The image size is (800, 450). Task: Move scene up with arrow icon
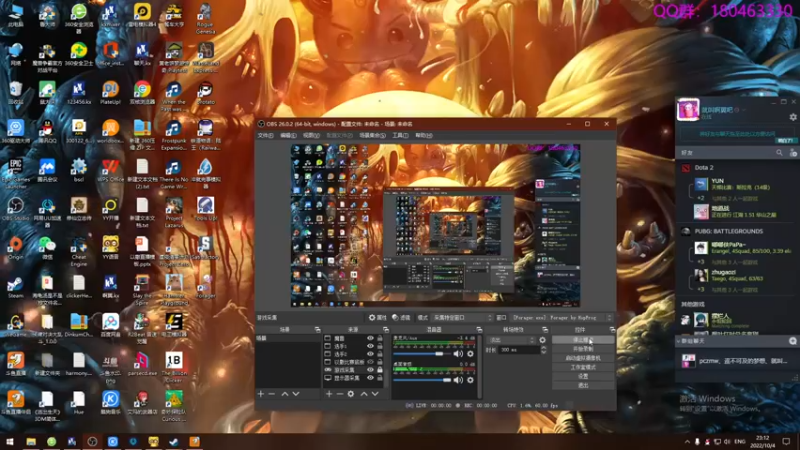285,394
